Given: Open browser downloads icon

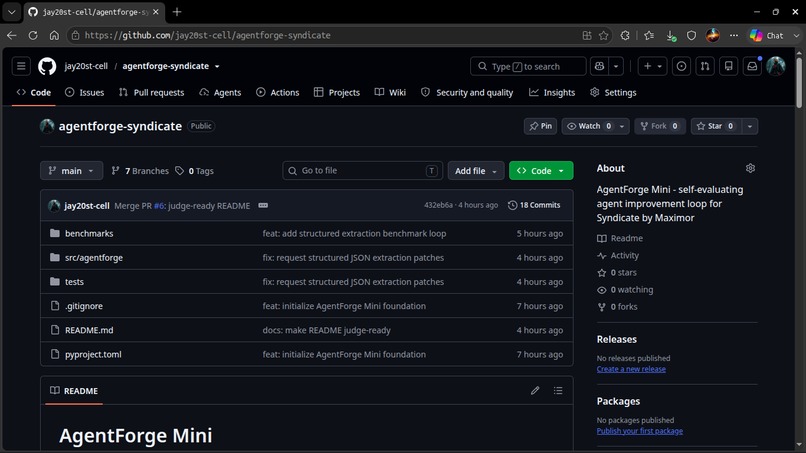Looking at the screenshot, I should click(x=670, y=35).
